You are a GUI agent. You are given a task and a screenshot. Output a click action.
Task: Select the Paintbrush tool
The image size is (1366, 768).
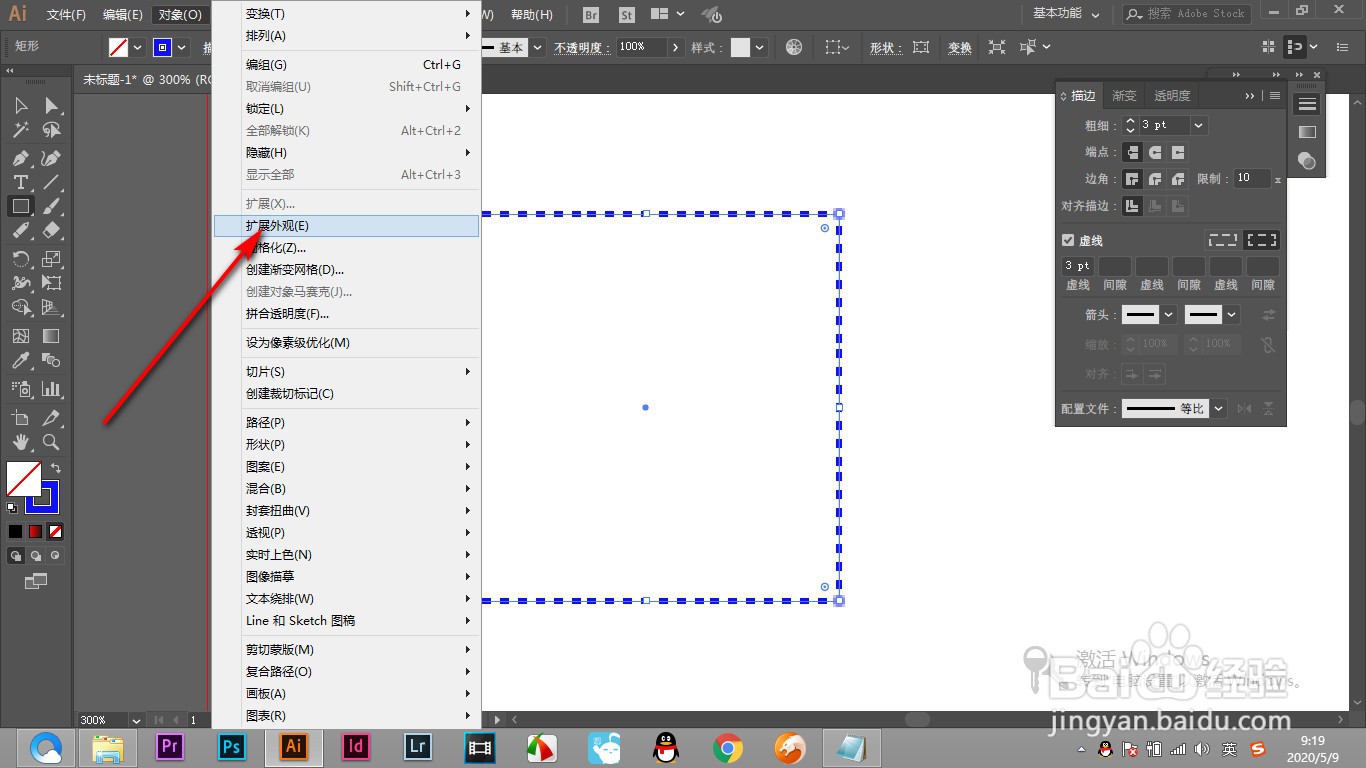(x=51, y=206)
